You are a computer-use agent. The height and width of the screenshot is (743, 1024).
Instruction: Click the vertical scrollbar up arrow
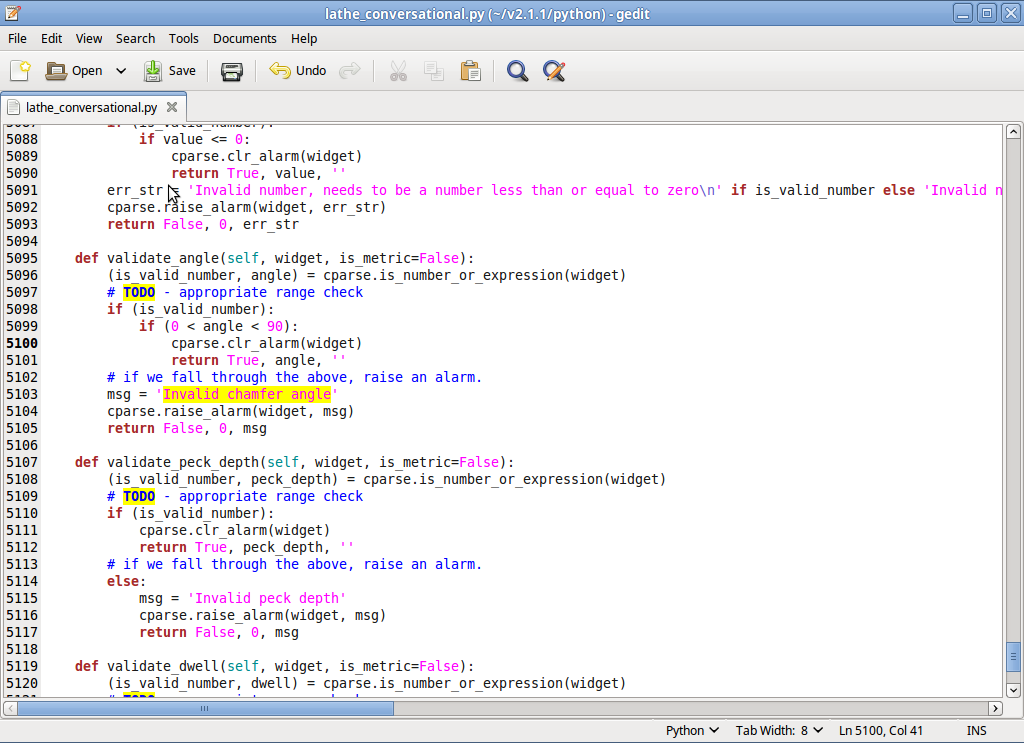(x=1013, y=132)
